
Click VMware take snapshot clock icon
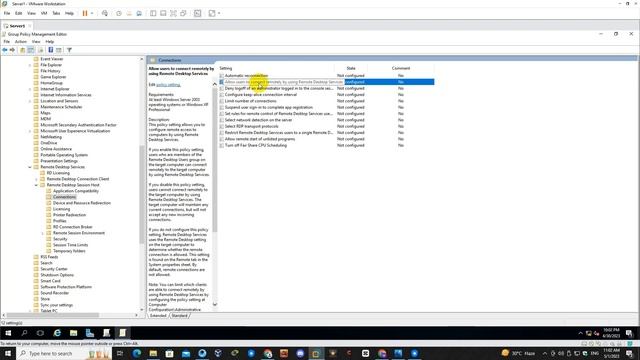click(119, 13)
